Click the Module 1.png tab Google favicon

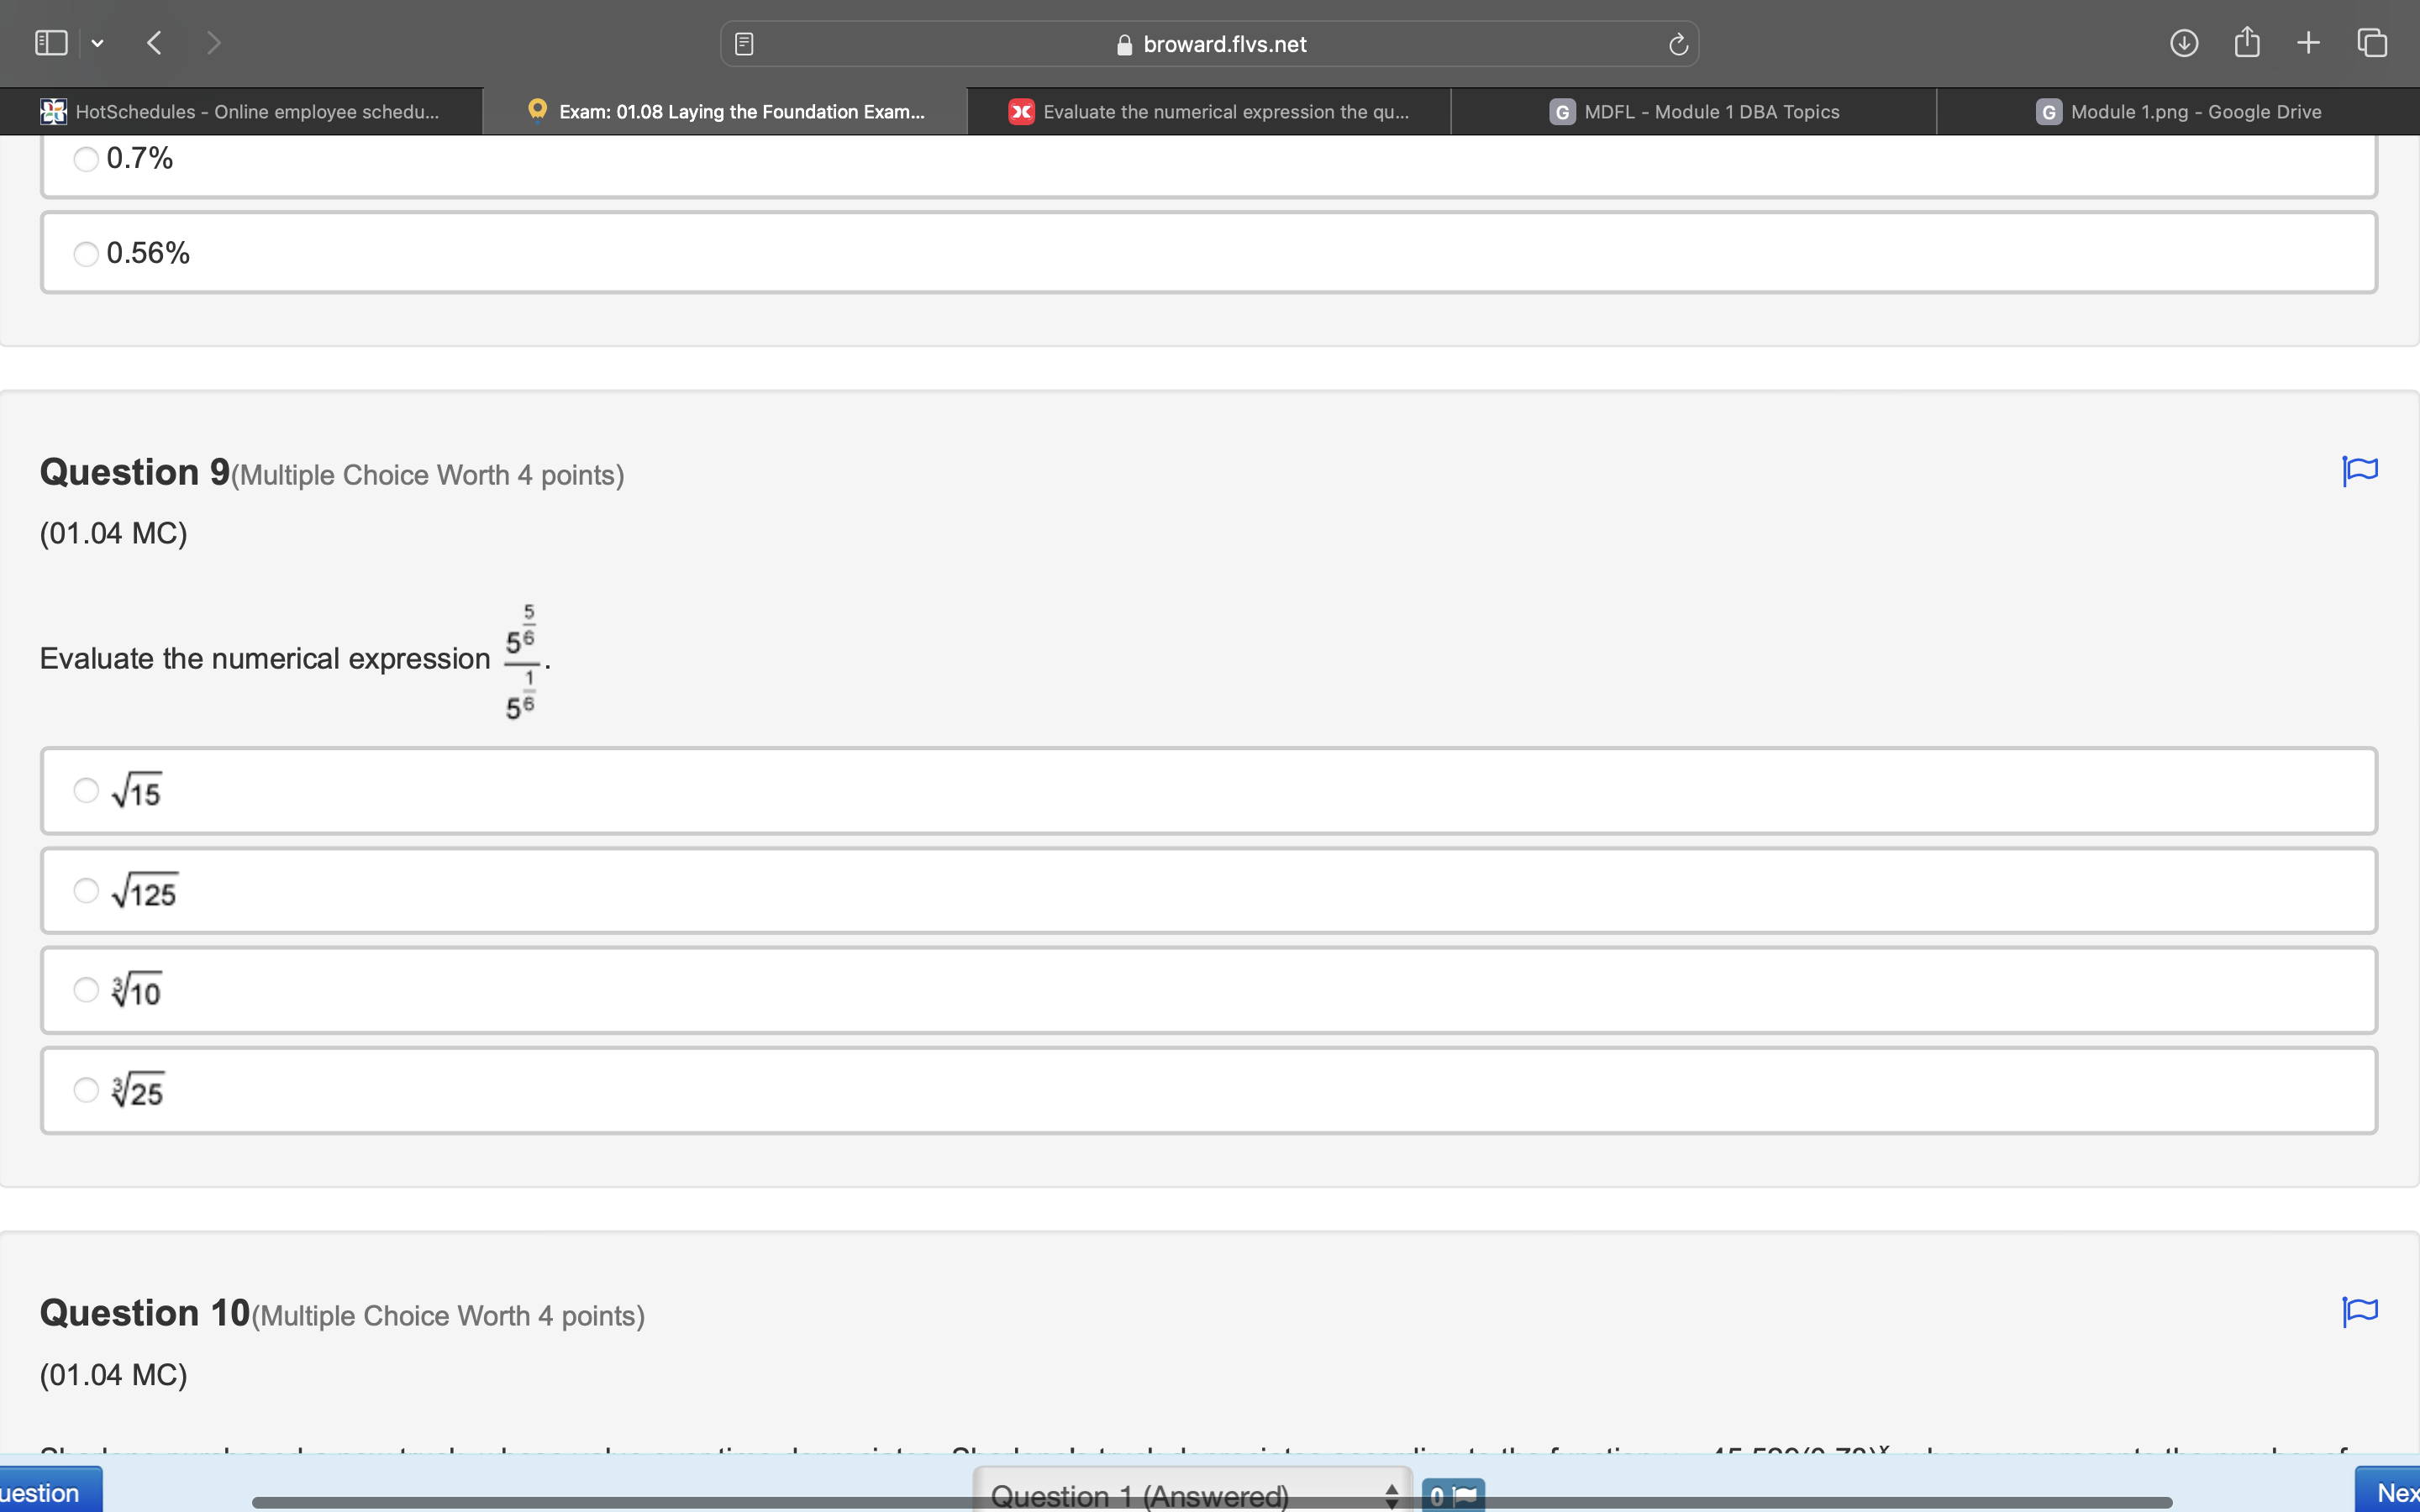[x=2049, y=112]
